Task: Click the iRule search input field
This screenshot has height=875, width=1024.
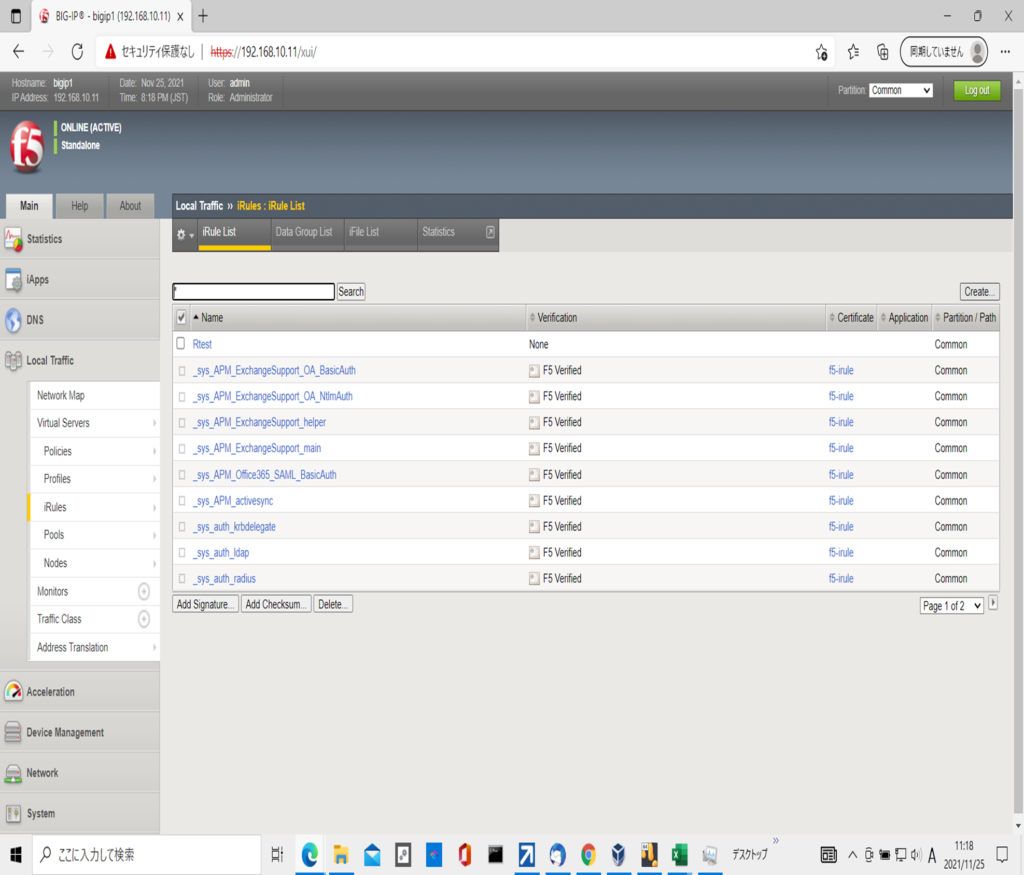Action: [254, 292]
